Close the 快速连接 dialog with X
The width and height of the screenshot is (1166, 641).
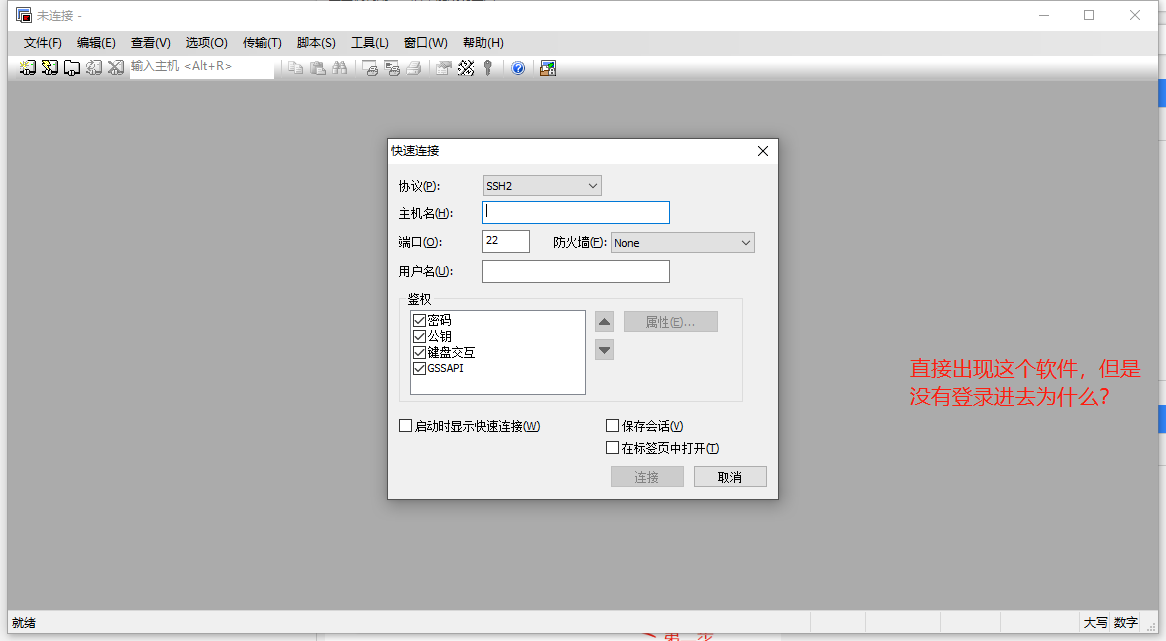[x=763, y=151]
